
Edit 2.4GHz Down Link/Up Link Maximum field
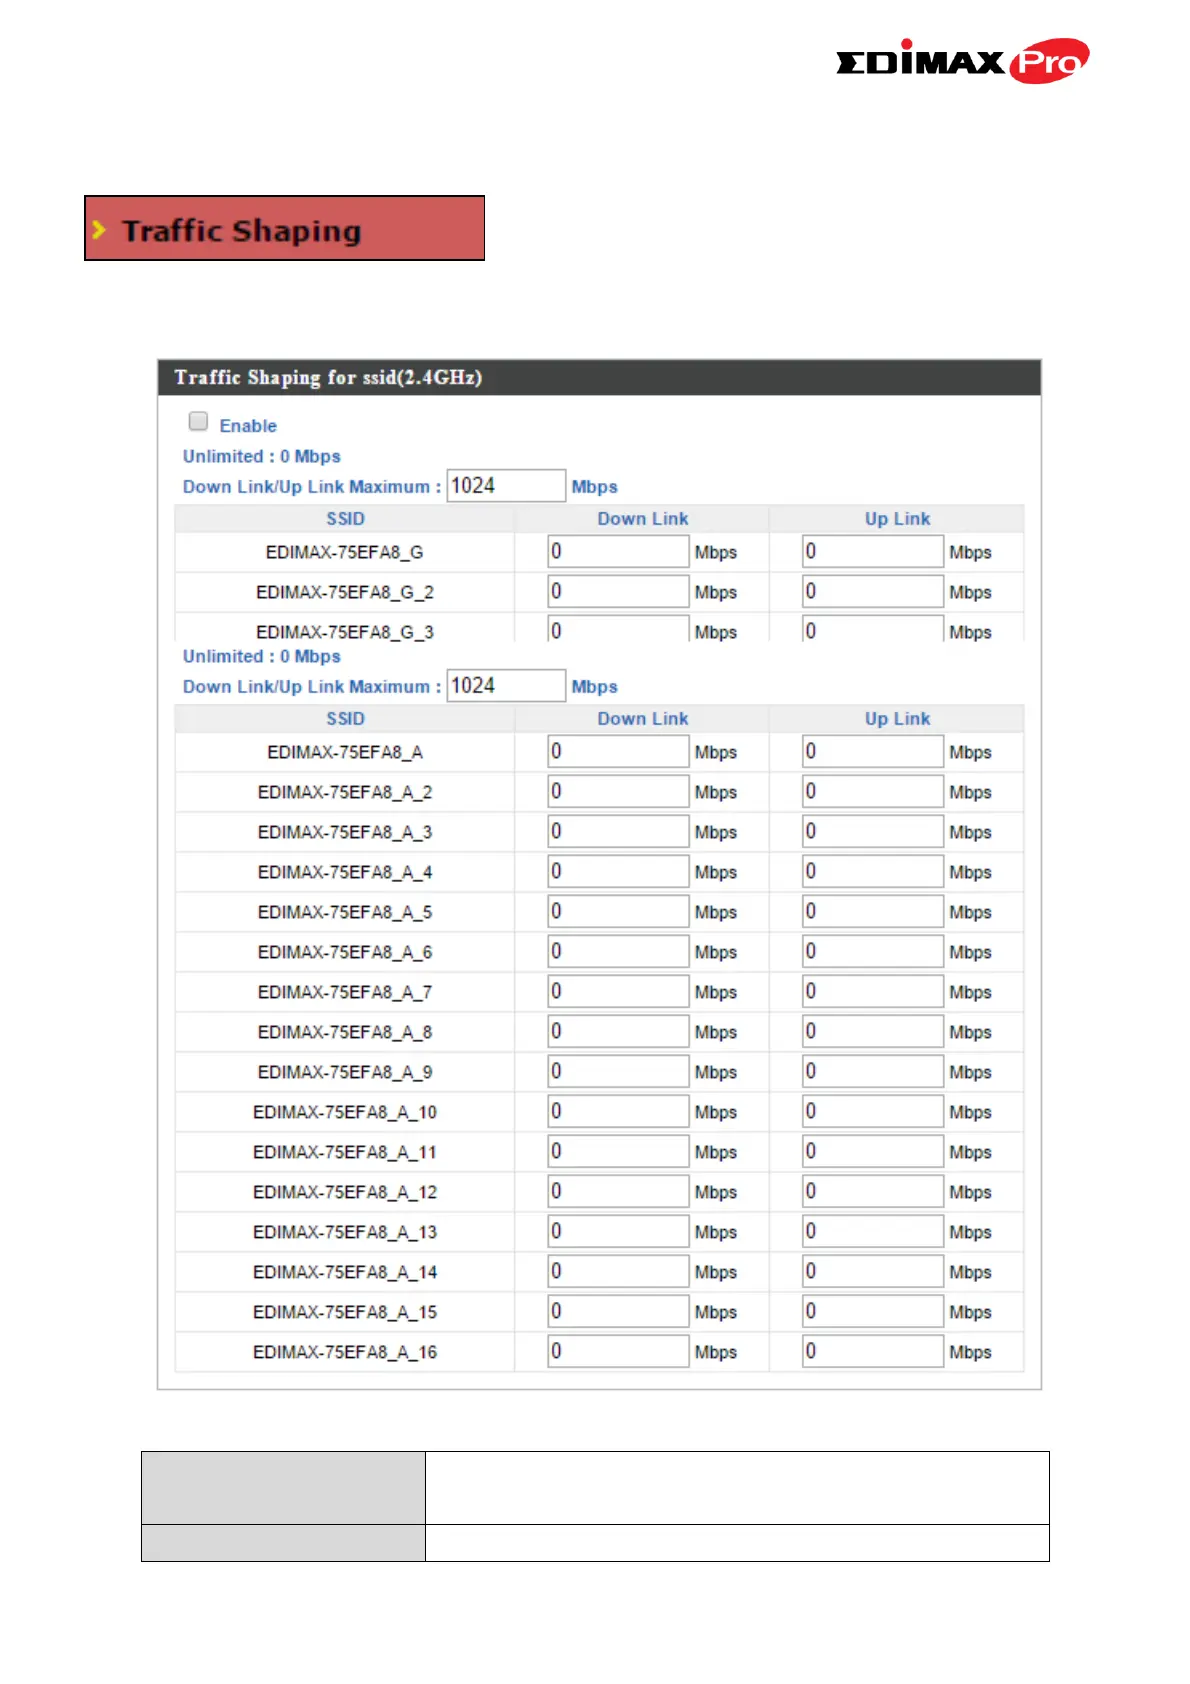pos(506,486)
